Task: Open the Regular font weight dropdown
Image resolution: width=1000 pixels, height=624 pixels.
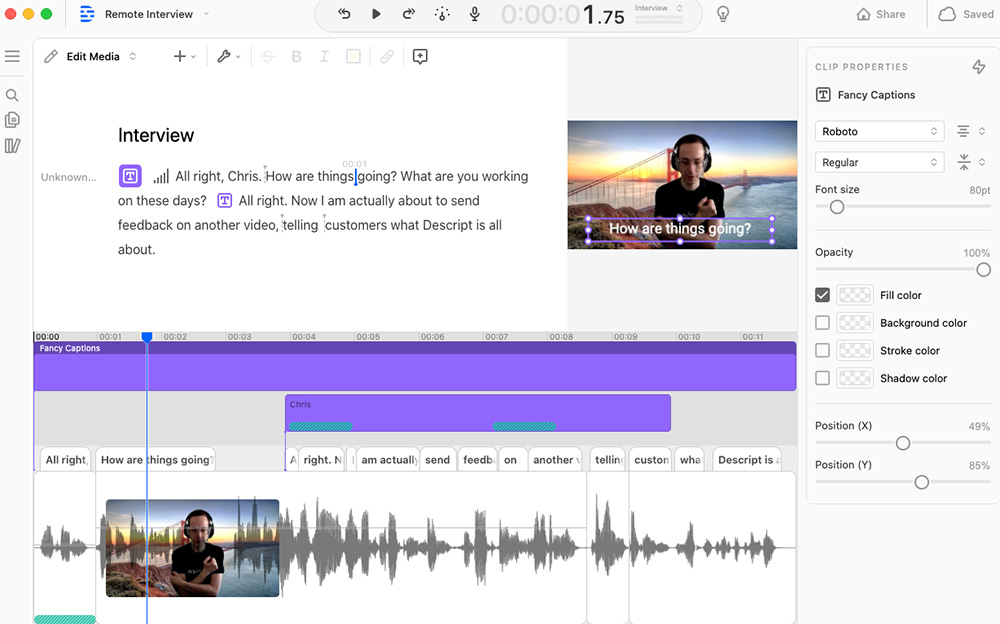Action: [879, 161]
